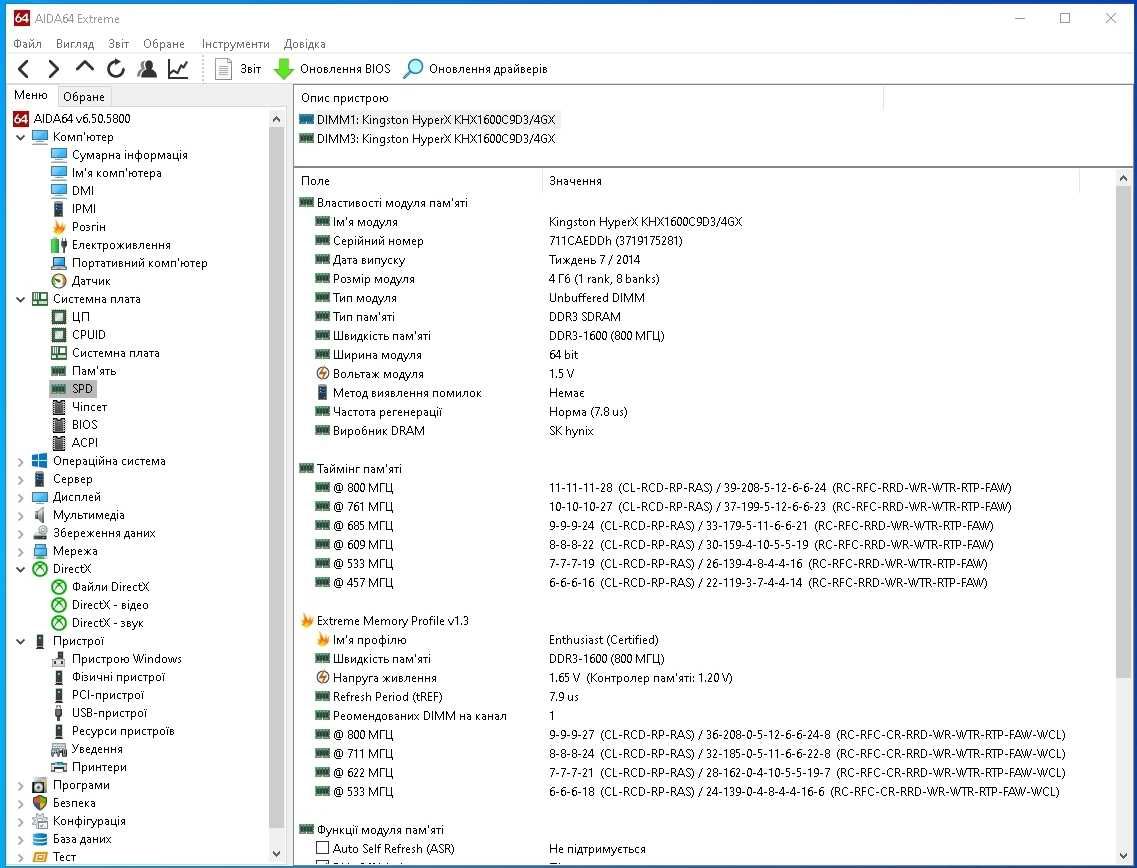This screenshot has height=868, width=1137.
Task: Collapse the Системна плата tree group
Action: click(20, 299)
